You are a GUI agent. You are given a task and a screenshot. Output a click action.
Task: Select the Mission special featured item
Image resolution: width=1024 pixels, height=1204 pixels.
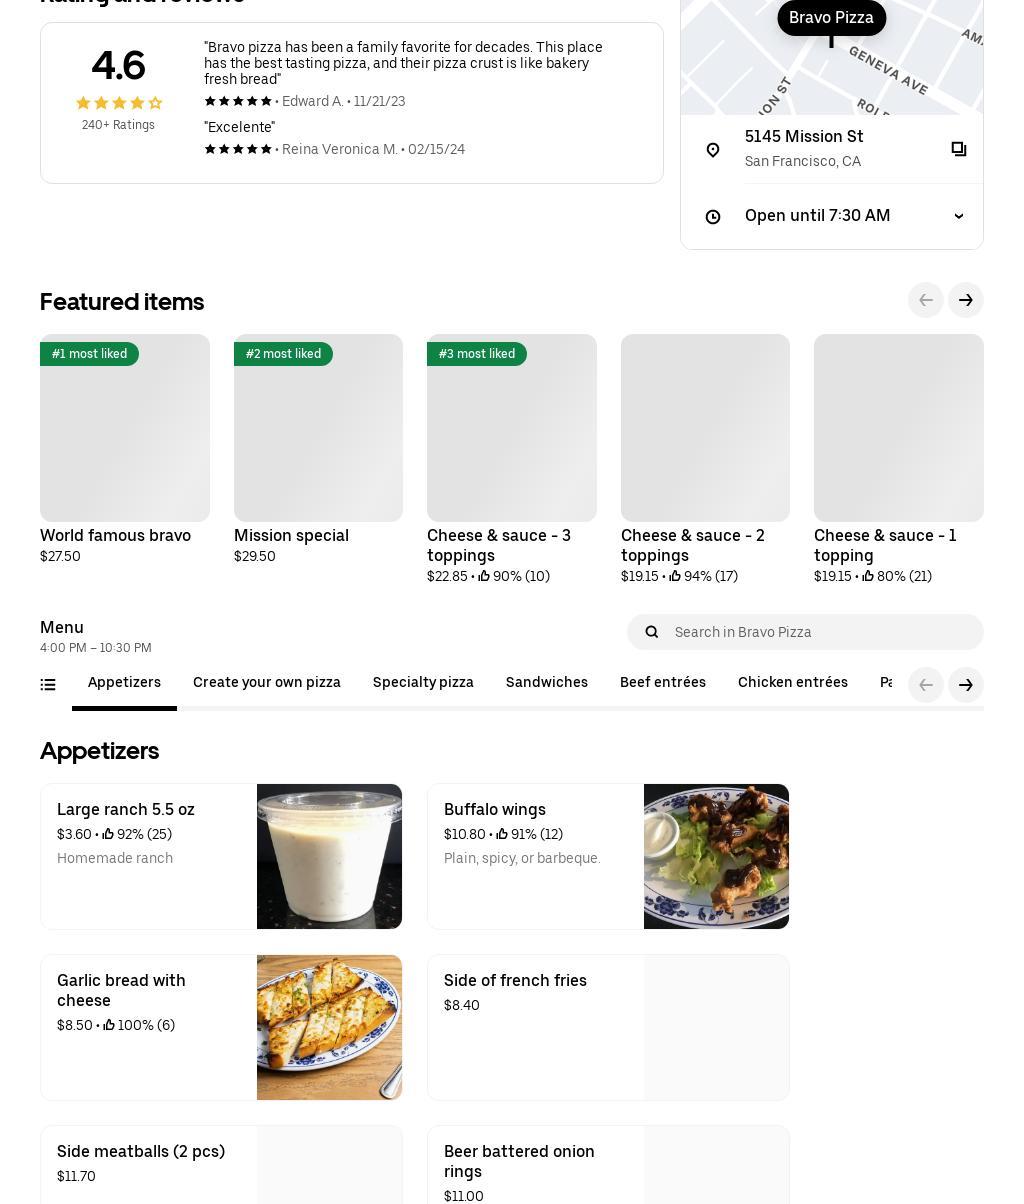[318, 428]
